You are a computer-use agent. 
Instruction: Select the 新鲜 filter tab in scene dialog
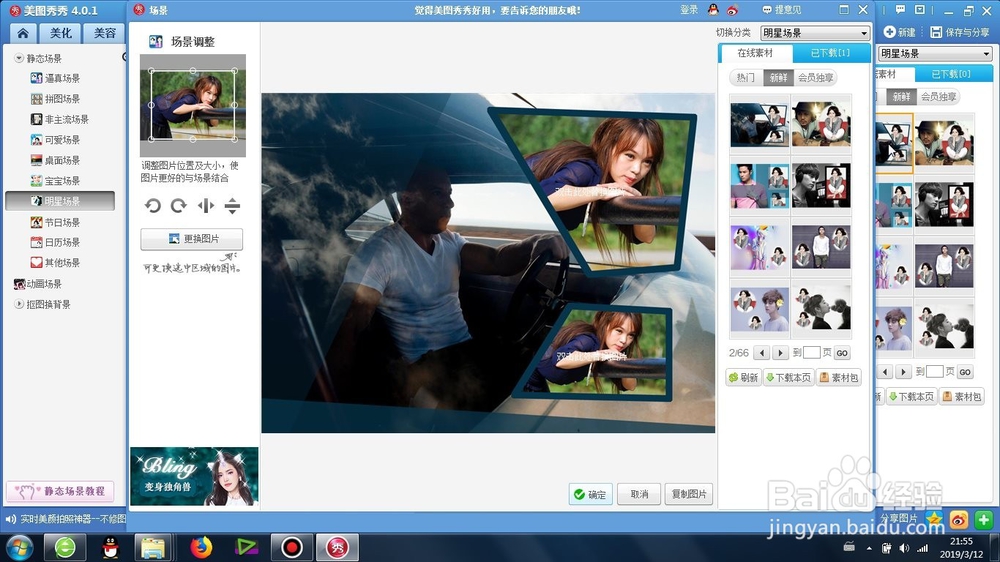point(778,78)
